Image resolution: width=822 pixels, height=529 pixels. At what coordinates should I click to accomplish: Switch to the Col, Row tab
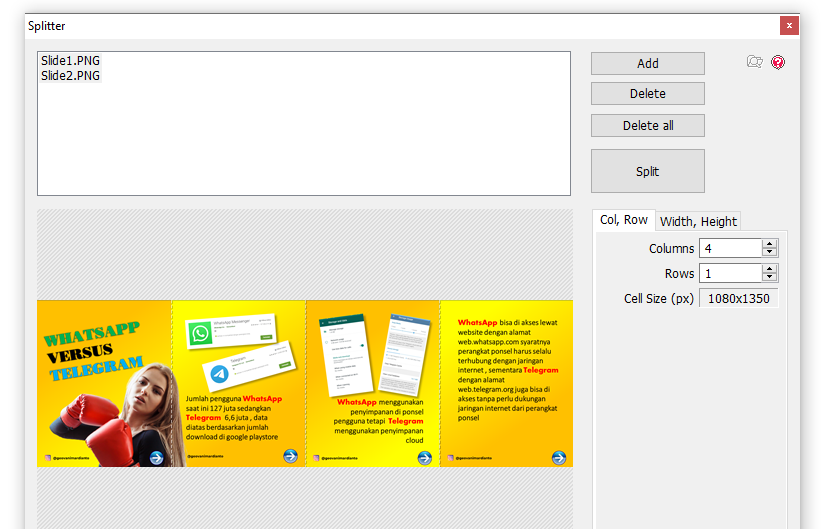(624, 220)
